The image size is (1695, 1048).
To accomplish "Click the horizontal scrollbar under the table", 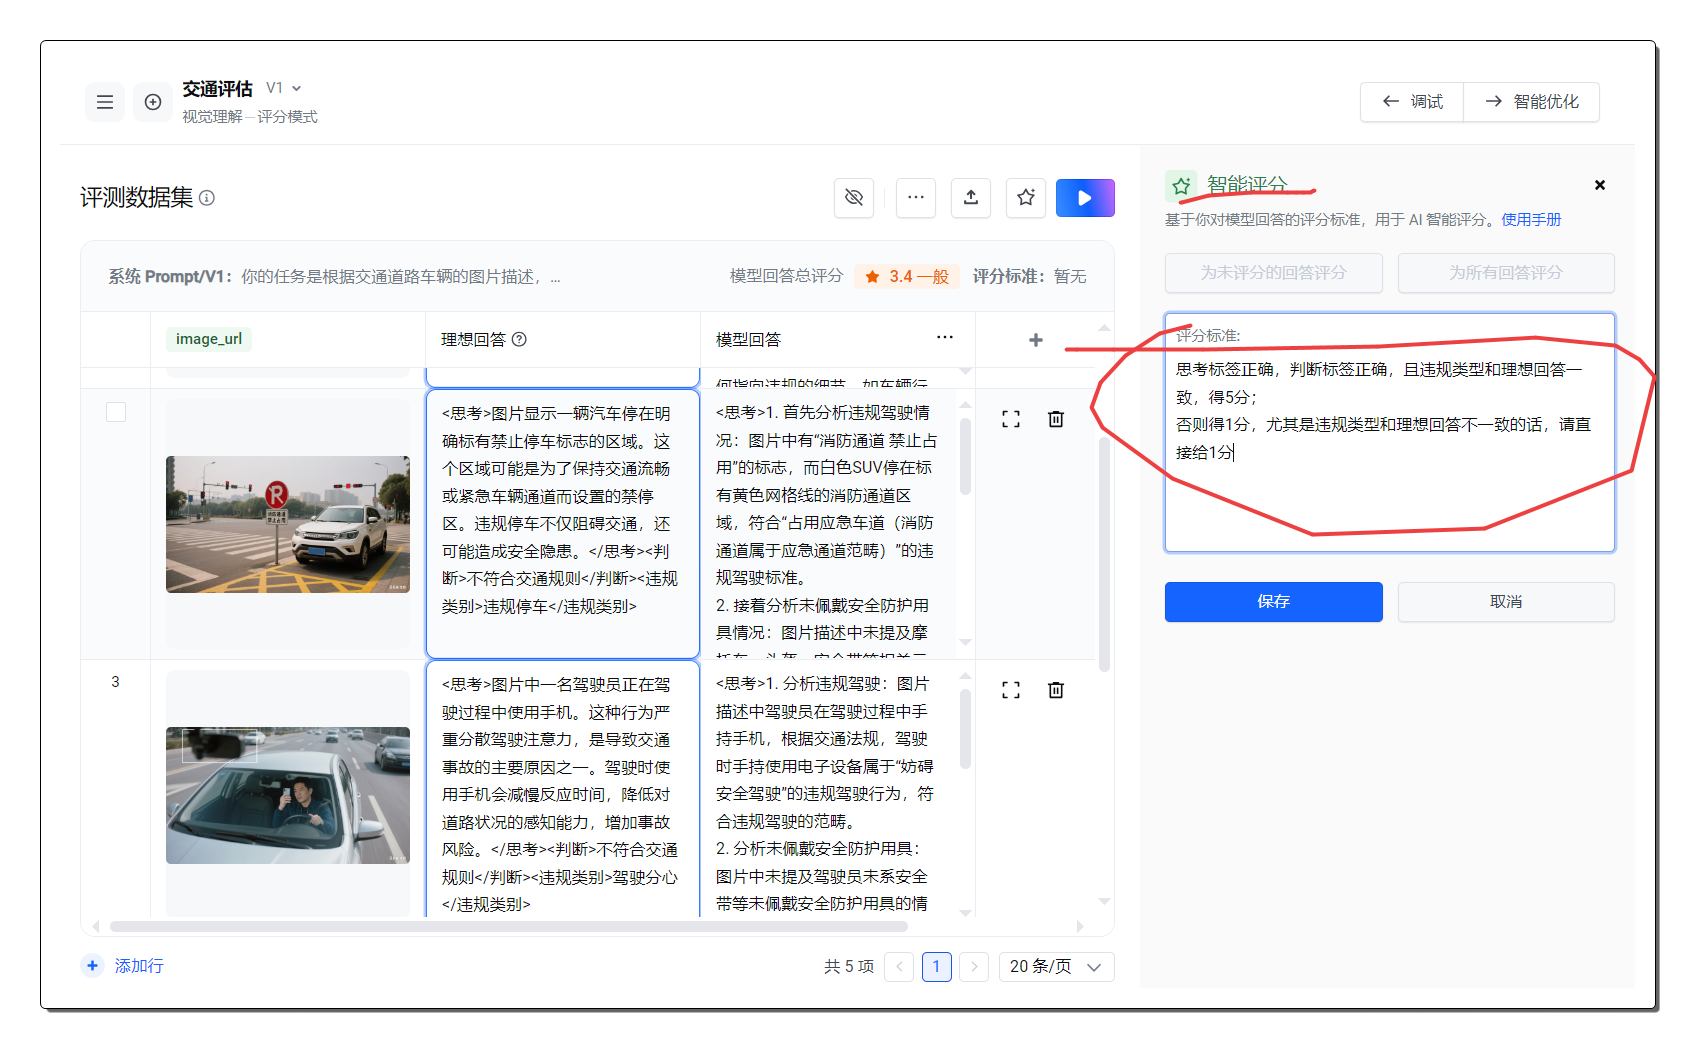I will [x=508, y=926].
